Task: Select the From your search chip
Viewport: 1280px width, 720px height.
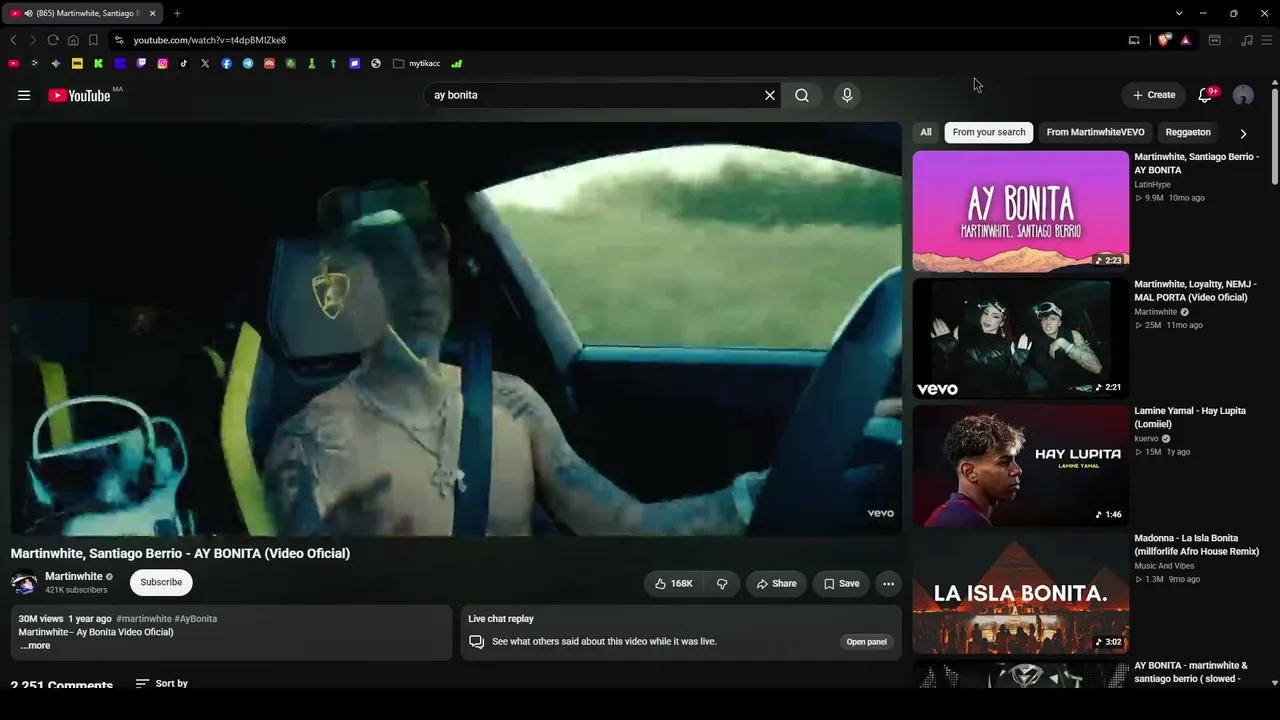Action: [x=989, y=132]
